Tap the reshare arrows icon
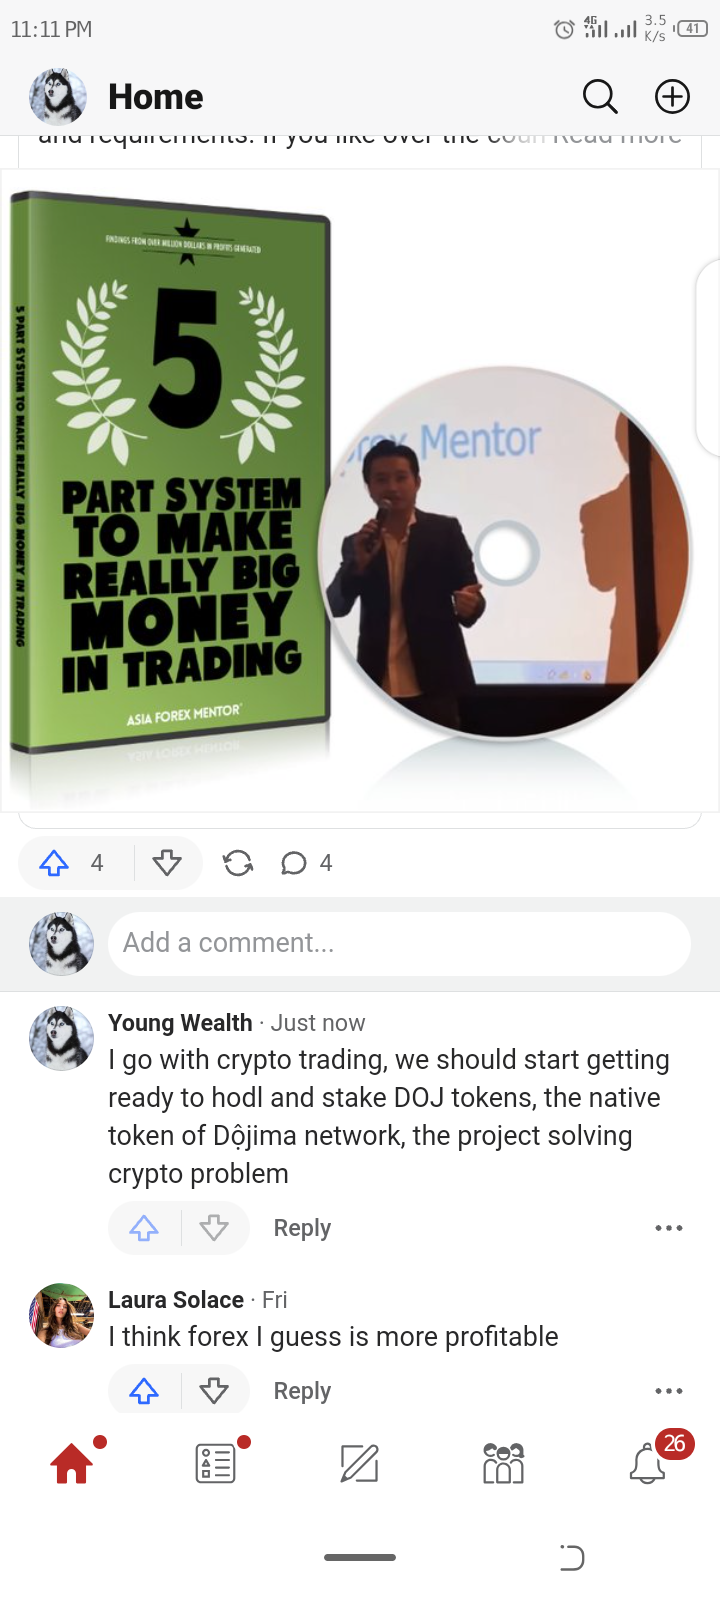720x1600 pixels. [x=238, y=863]
